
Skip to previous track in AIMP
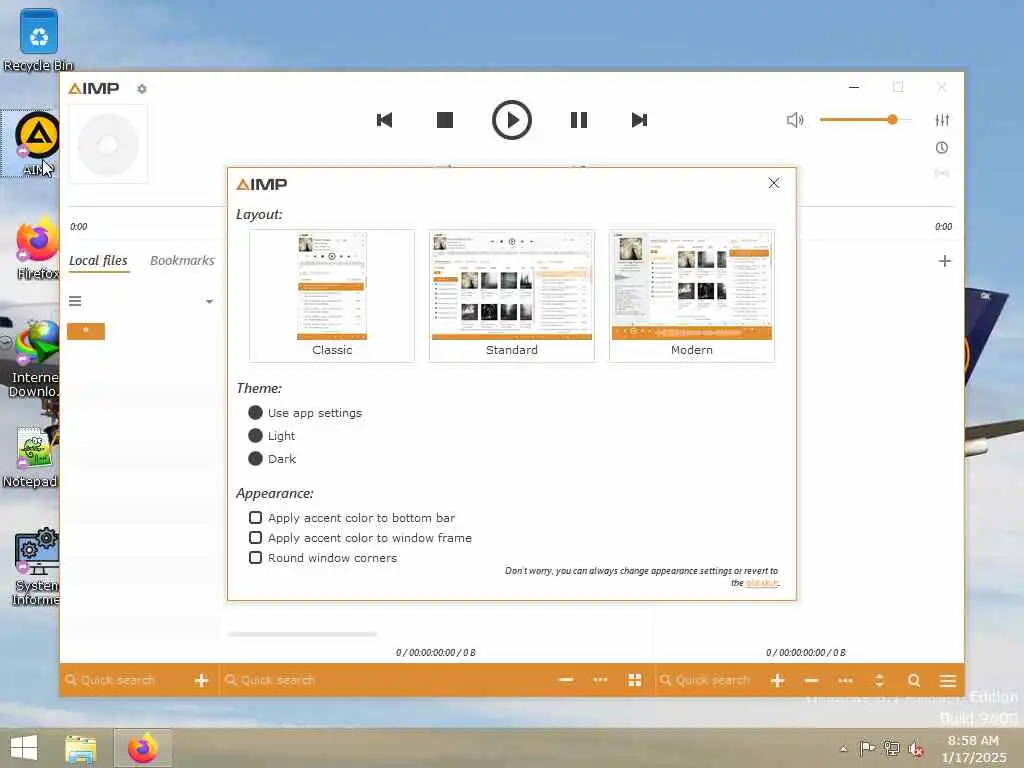click(x=384, y=120)
